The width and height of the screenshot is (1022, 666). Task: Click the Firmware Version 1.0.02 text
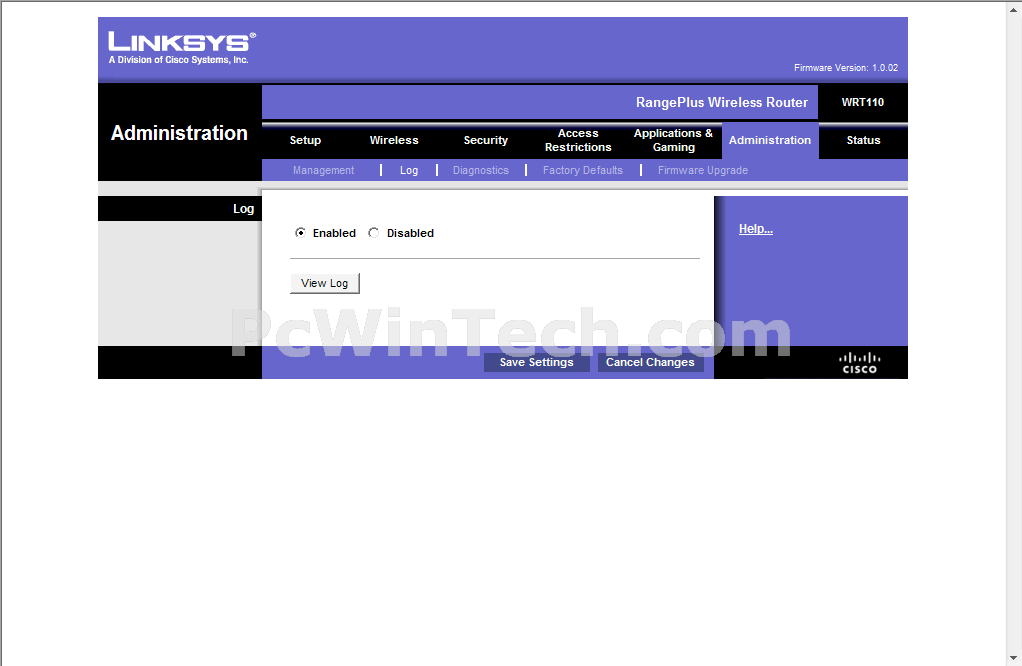tap(845, 68)
